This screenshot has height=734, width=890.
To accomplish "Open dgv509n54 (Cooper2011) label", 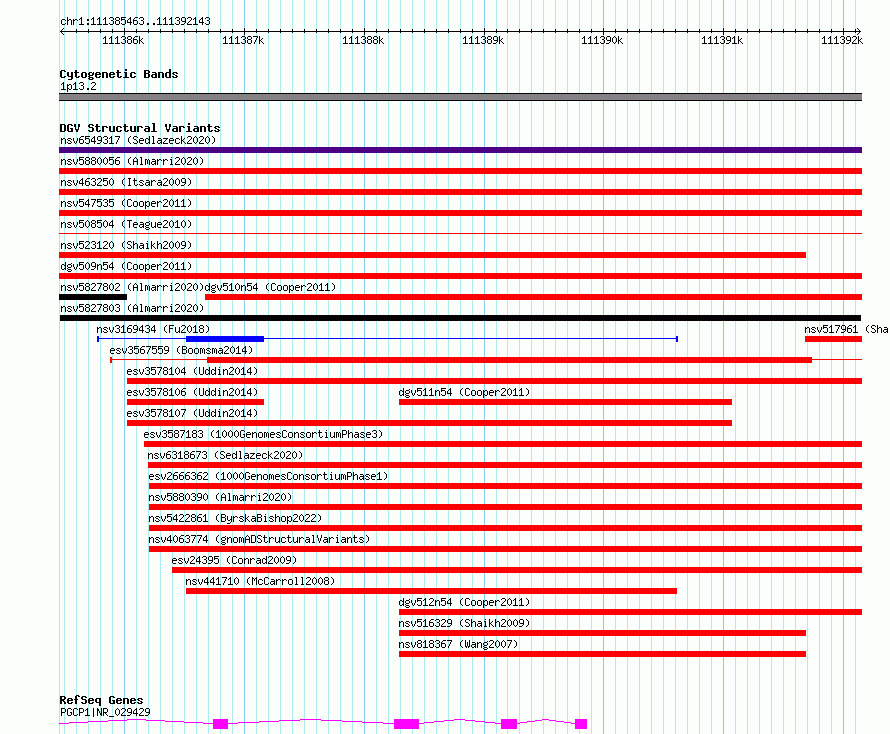I will [126, 266].
